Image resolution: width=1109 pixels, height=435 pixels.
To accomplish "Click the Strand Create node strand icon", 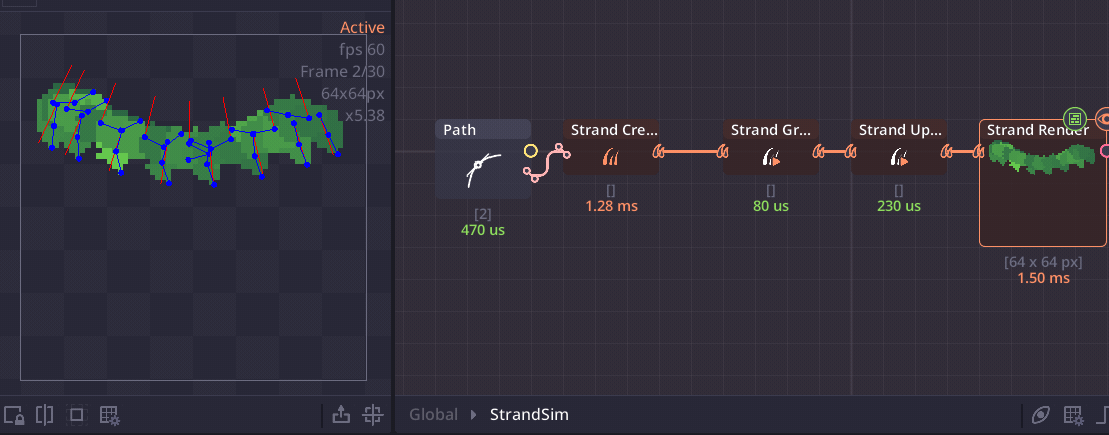I will [611, 157].
